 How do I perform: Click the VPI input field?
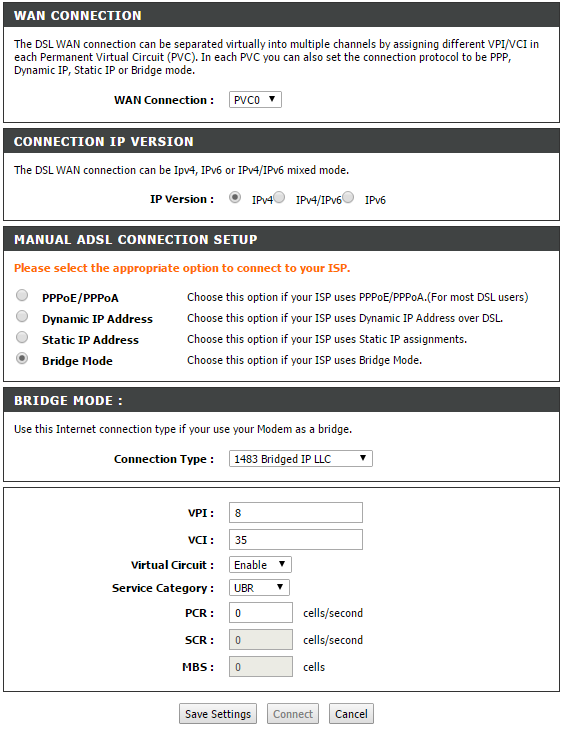(x=295, y=512)
